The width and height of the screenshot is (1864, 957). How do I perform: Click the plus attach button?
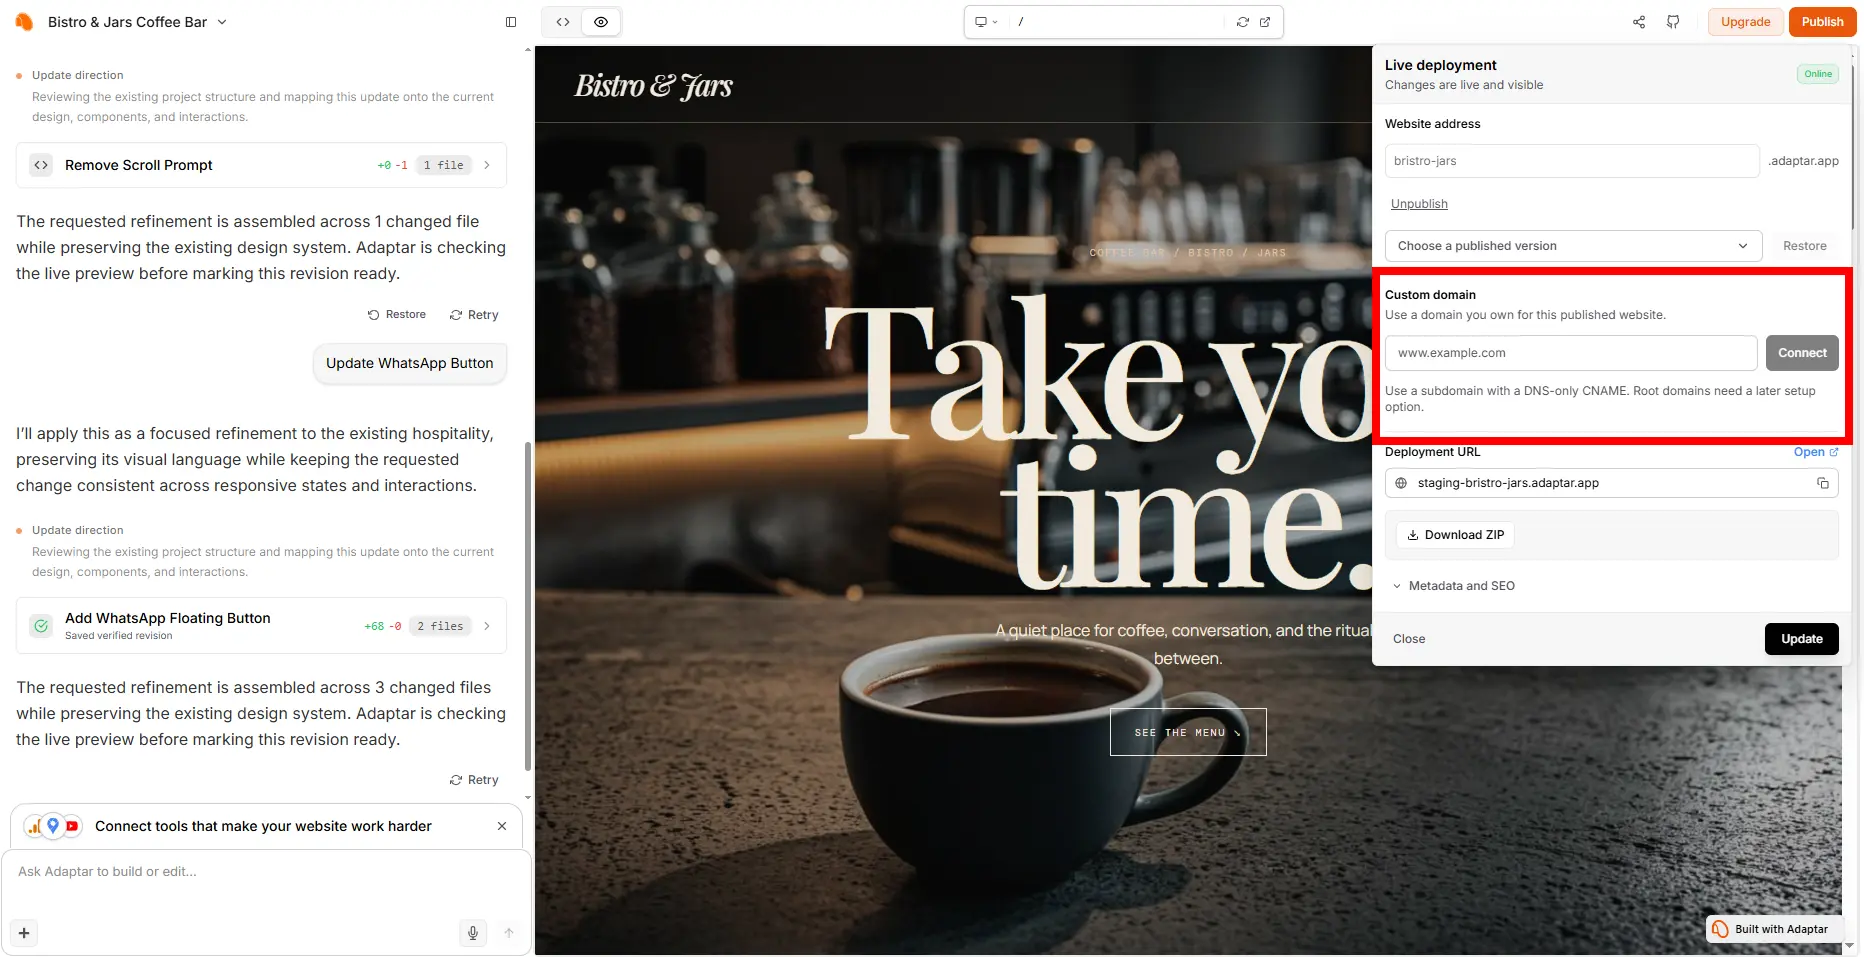point(24,933)
